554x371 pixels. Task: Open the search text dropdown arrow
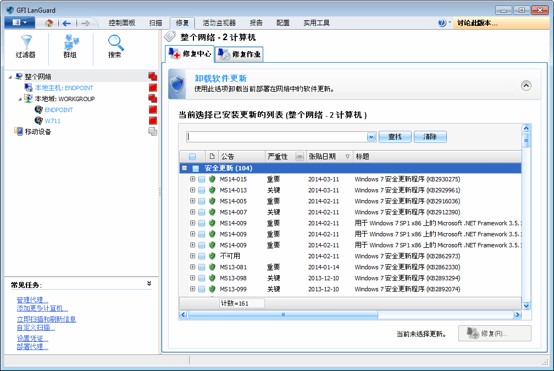coord(371,137)
